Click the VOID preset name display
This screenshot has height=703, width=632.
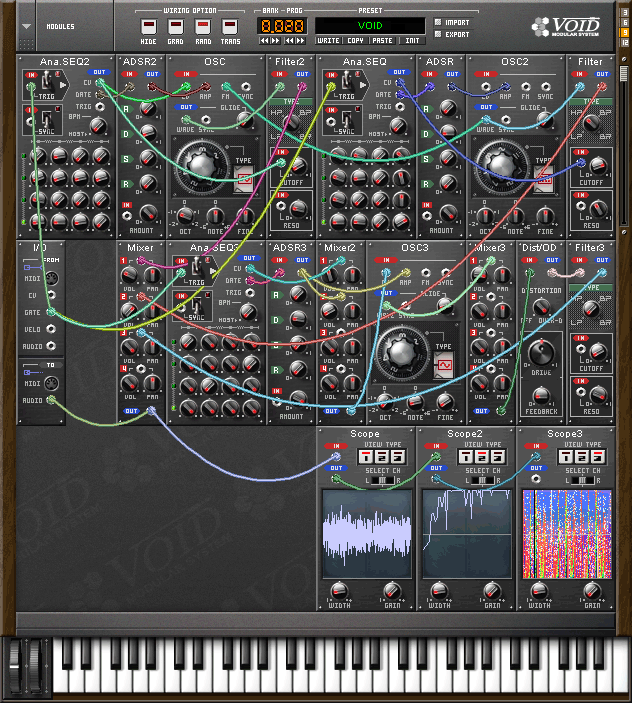370,26
